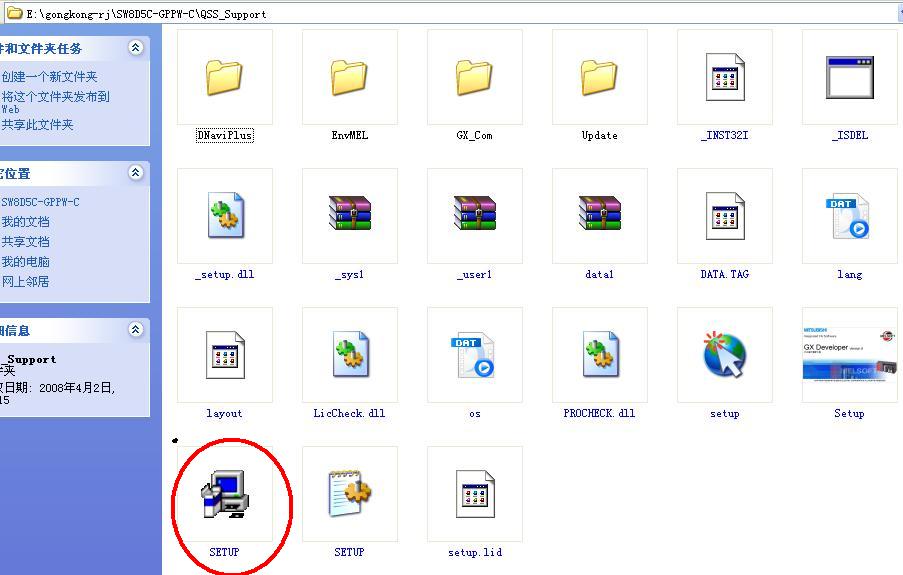The image size is (903, 575).
Task: Open the EnvMEL folder
Action: pos(349,78)
